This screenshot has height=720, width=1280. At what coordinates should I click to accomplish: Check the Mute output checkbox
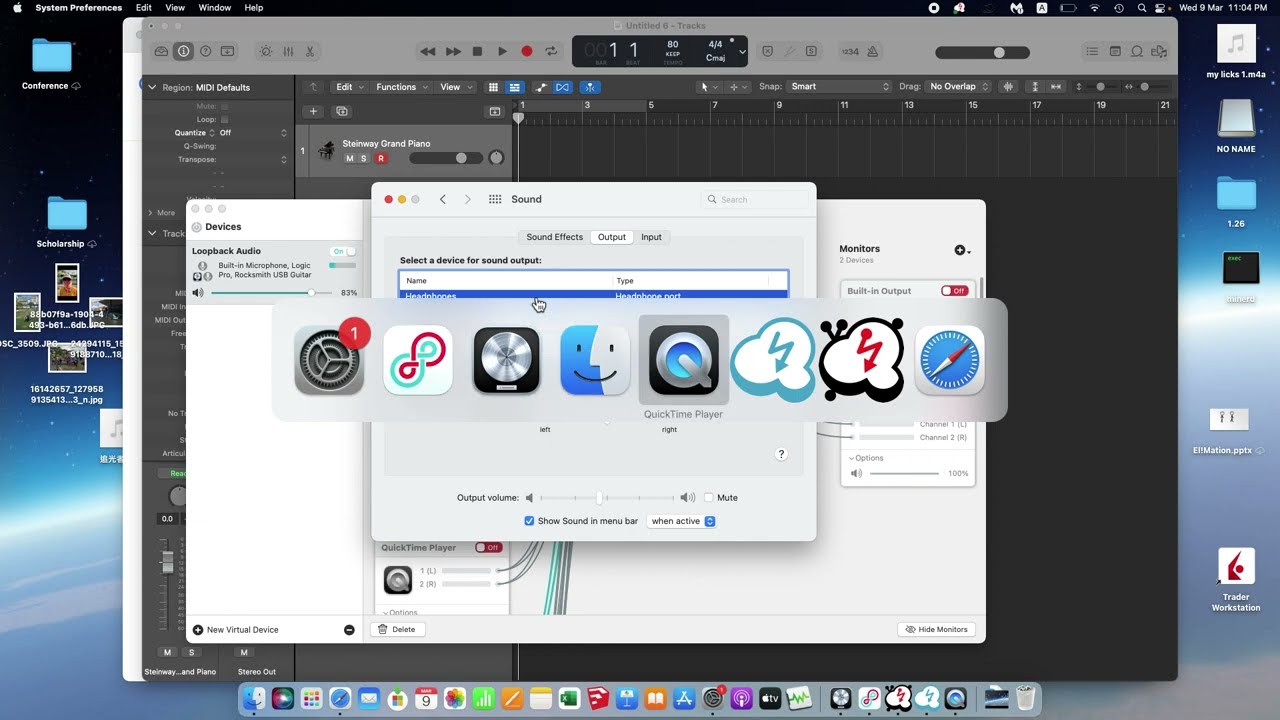point(709,497)
